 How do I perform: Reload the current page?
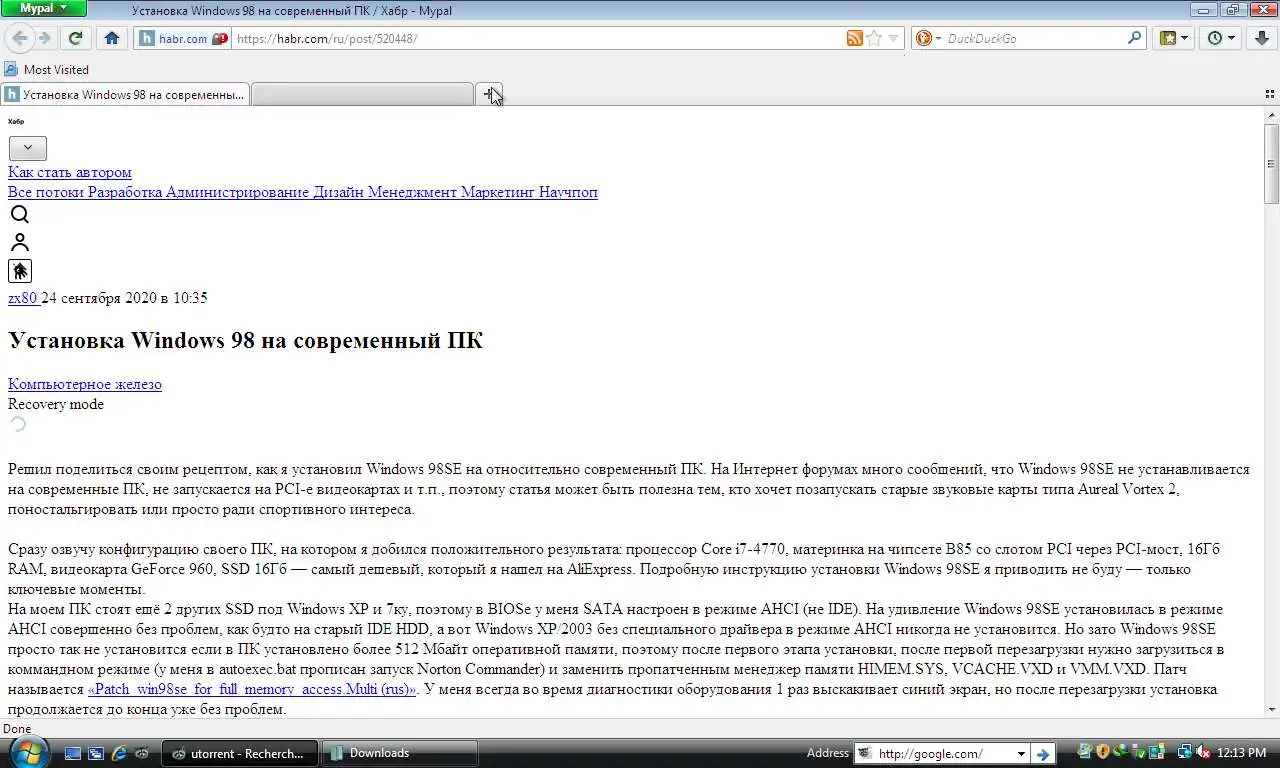pos(75,38)
